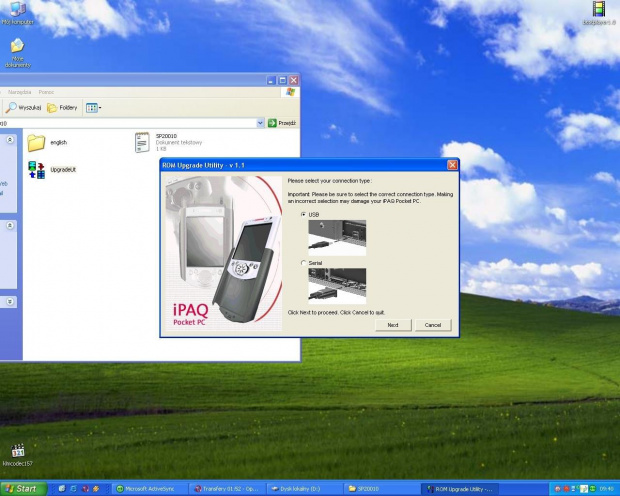Click Next to proceed with upgrade
Image resolution: width=620 pixels, height=496 pixels.
[x=393, y=325]
